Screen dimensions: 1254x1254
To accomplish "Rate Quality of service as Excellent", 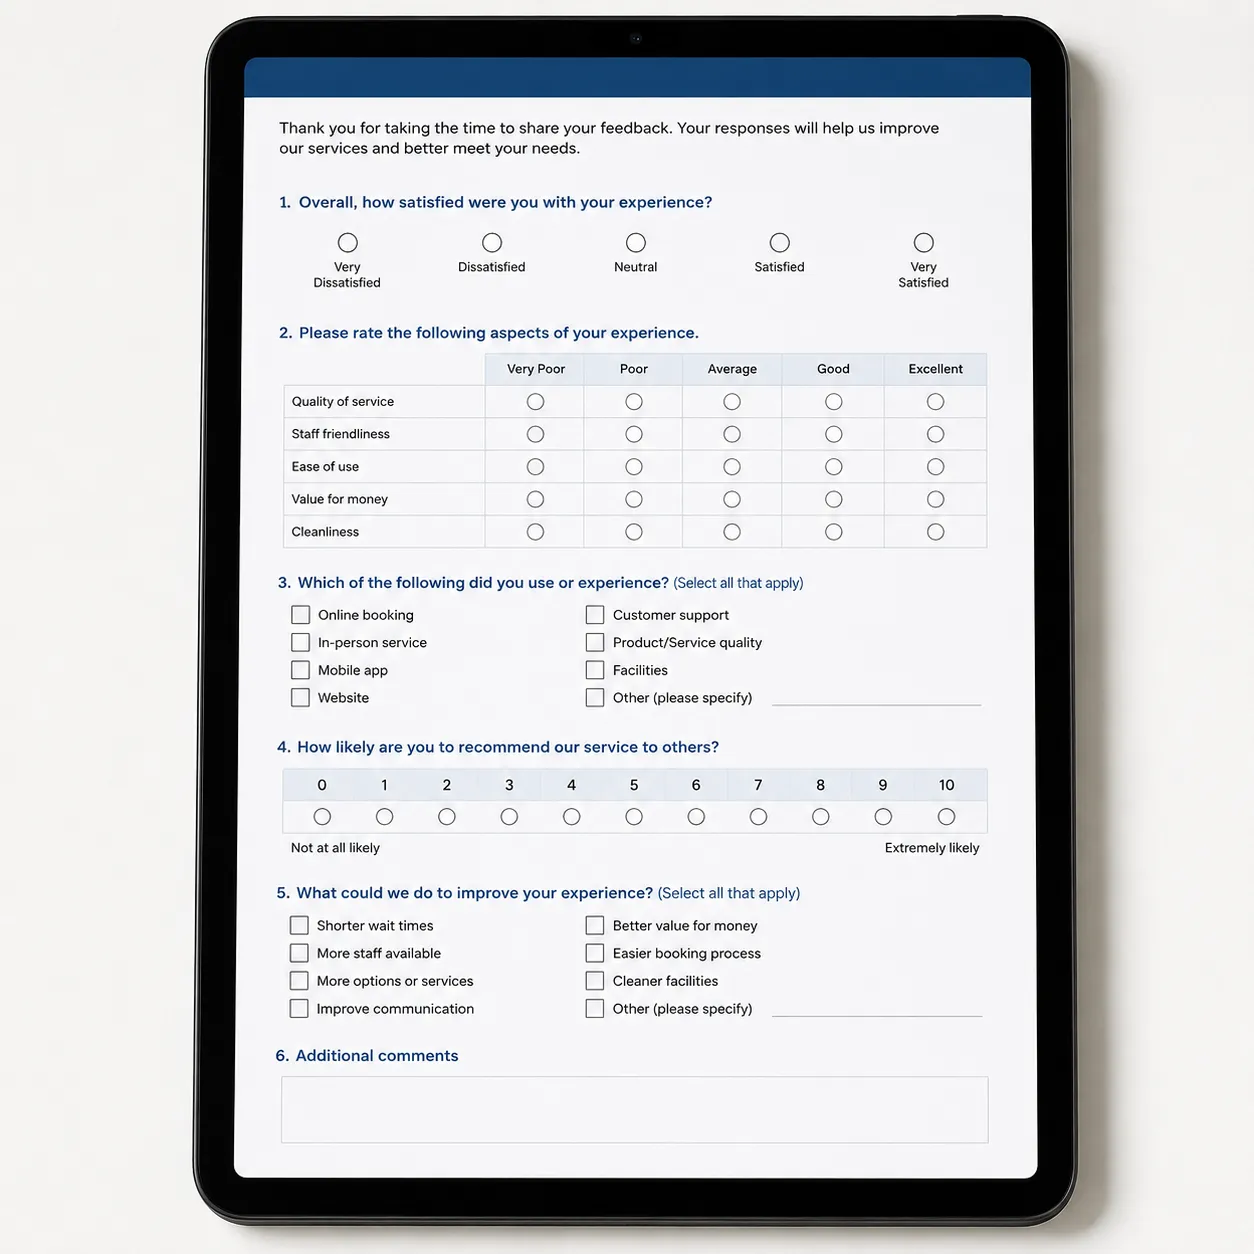I will (935, 402).
